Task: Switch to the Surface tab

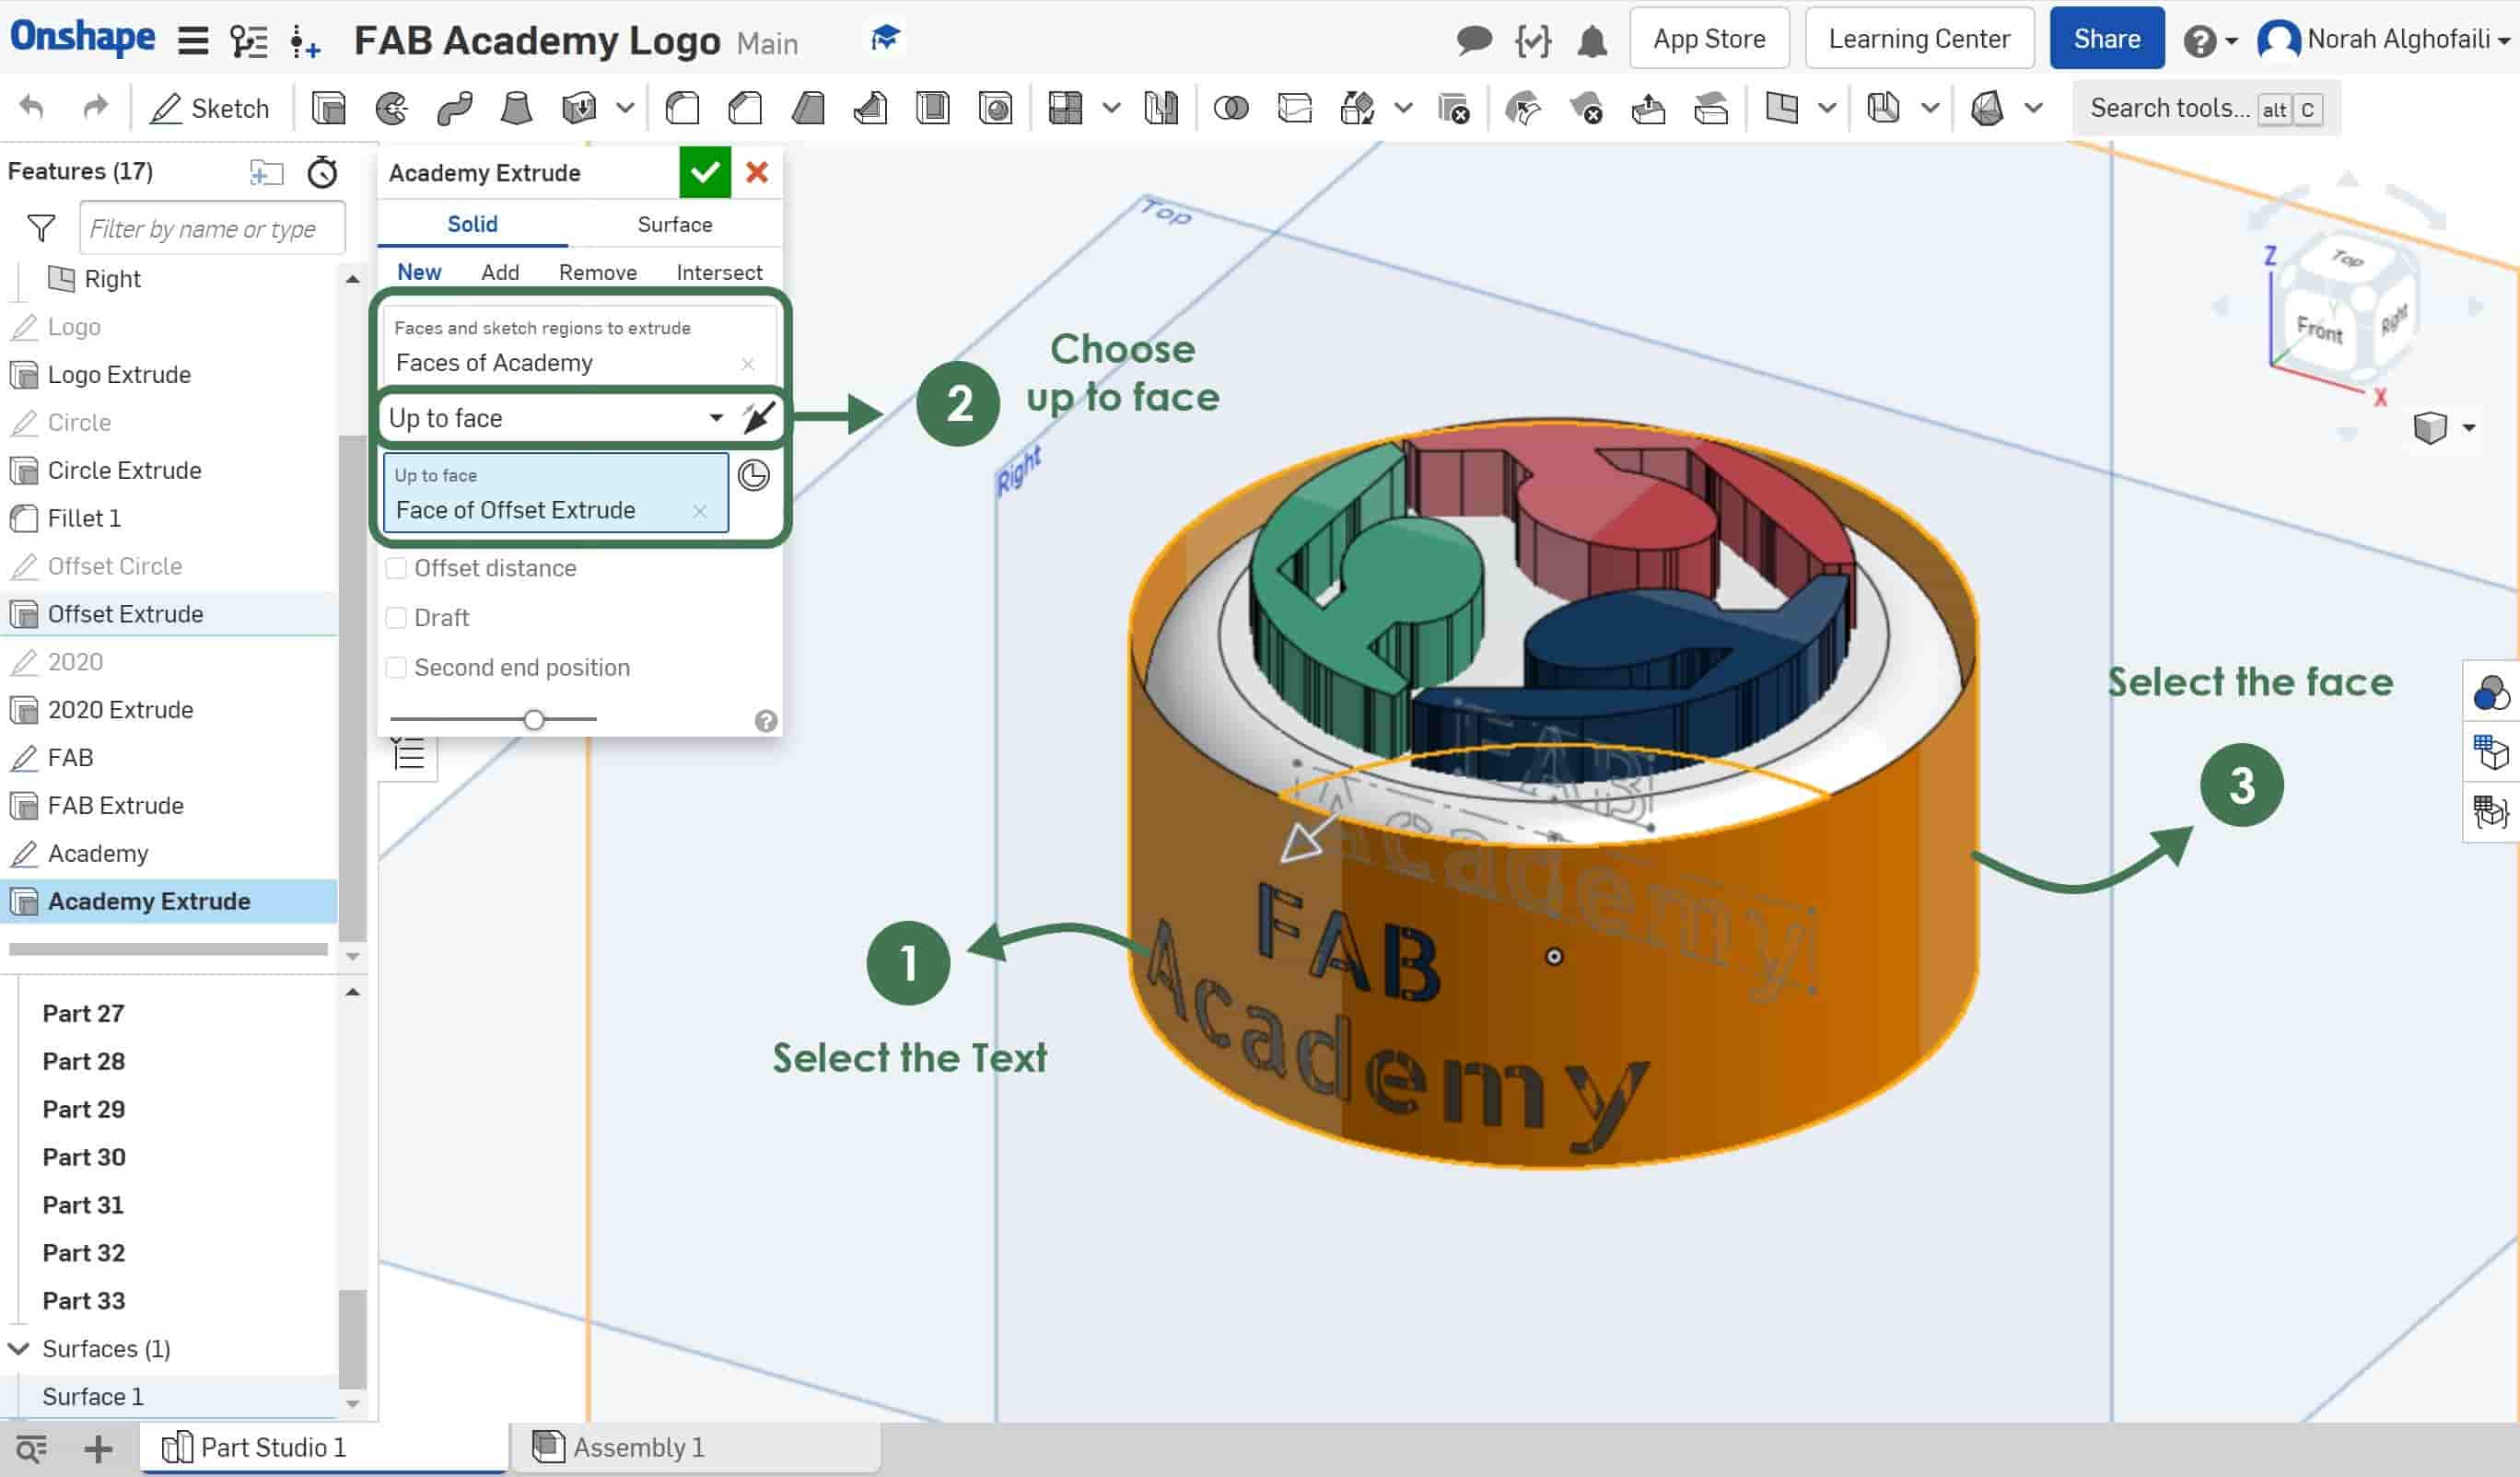Action: click(x=675, y=224)
